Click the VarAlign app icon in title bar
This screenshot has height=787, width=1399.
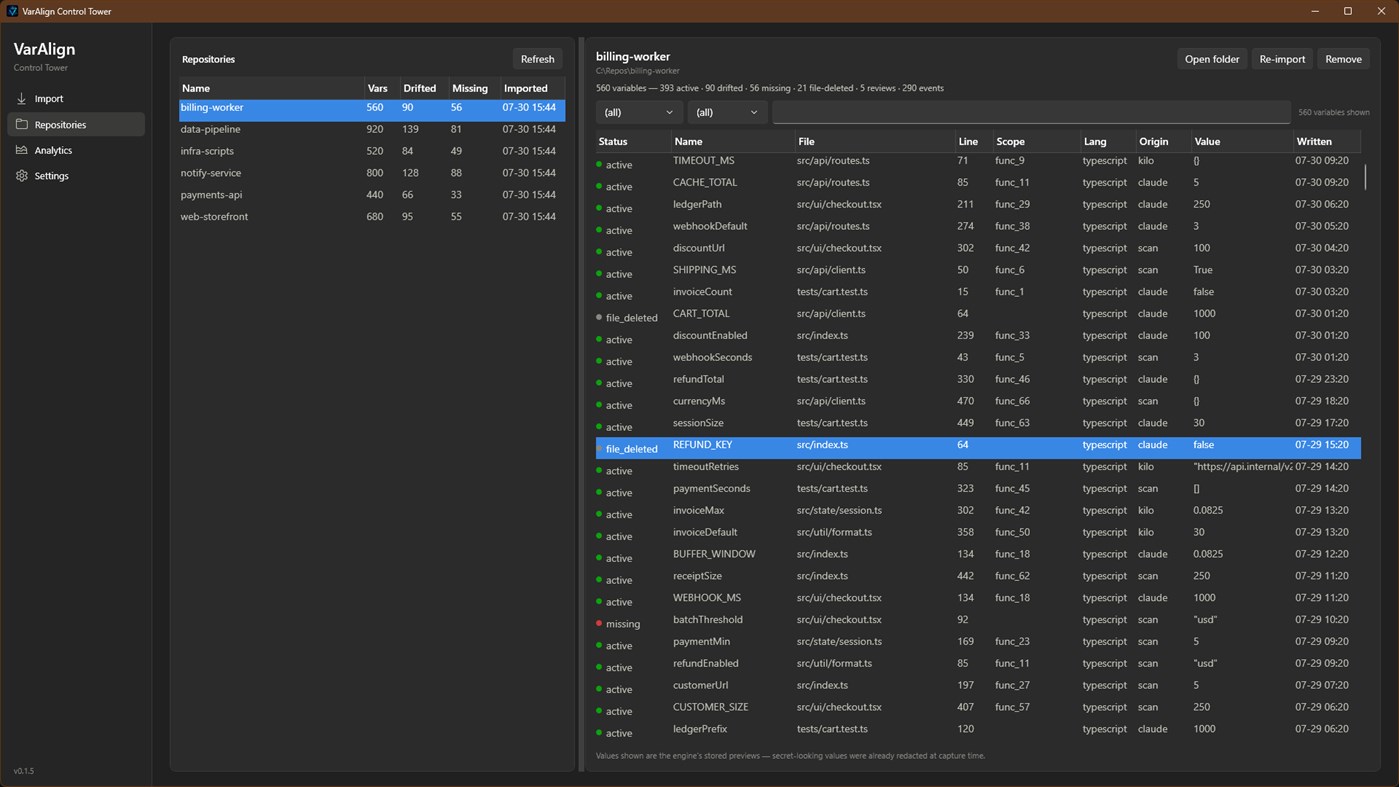(x=12, y=11)
